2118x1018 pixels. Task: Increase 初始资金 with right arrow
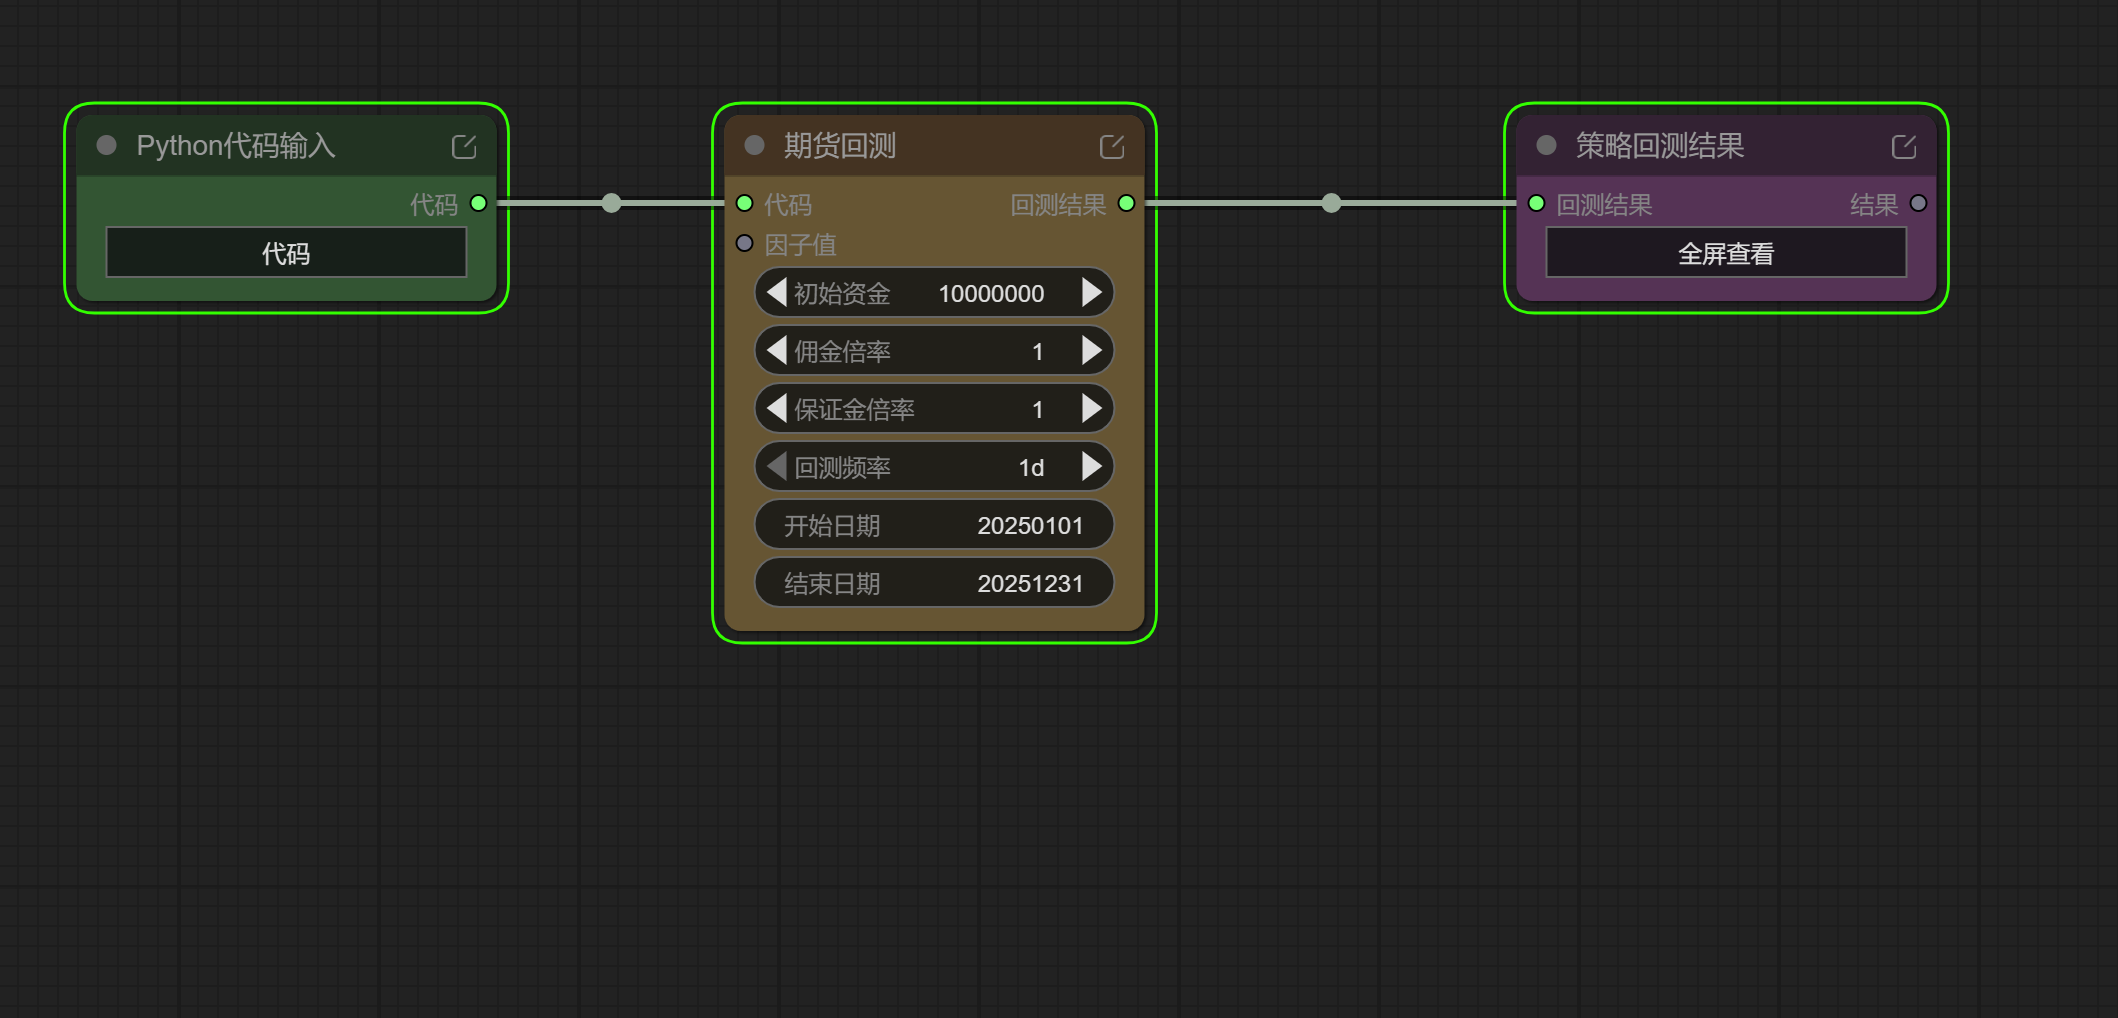(x=1092, y=293)
